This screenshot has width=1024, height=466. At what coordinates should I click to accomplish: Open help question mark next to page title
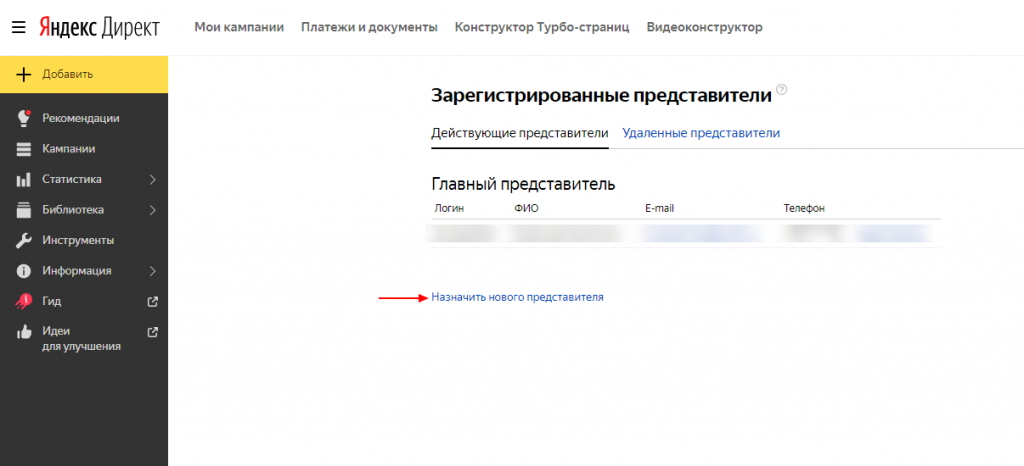781,90
